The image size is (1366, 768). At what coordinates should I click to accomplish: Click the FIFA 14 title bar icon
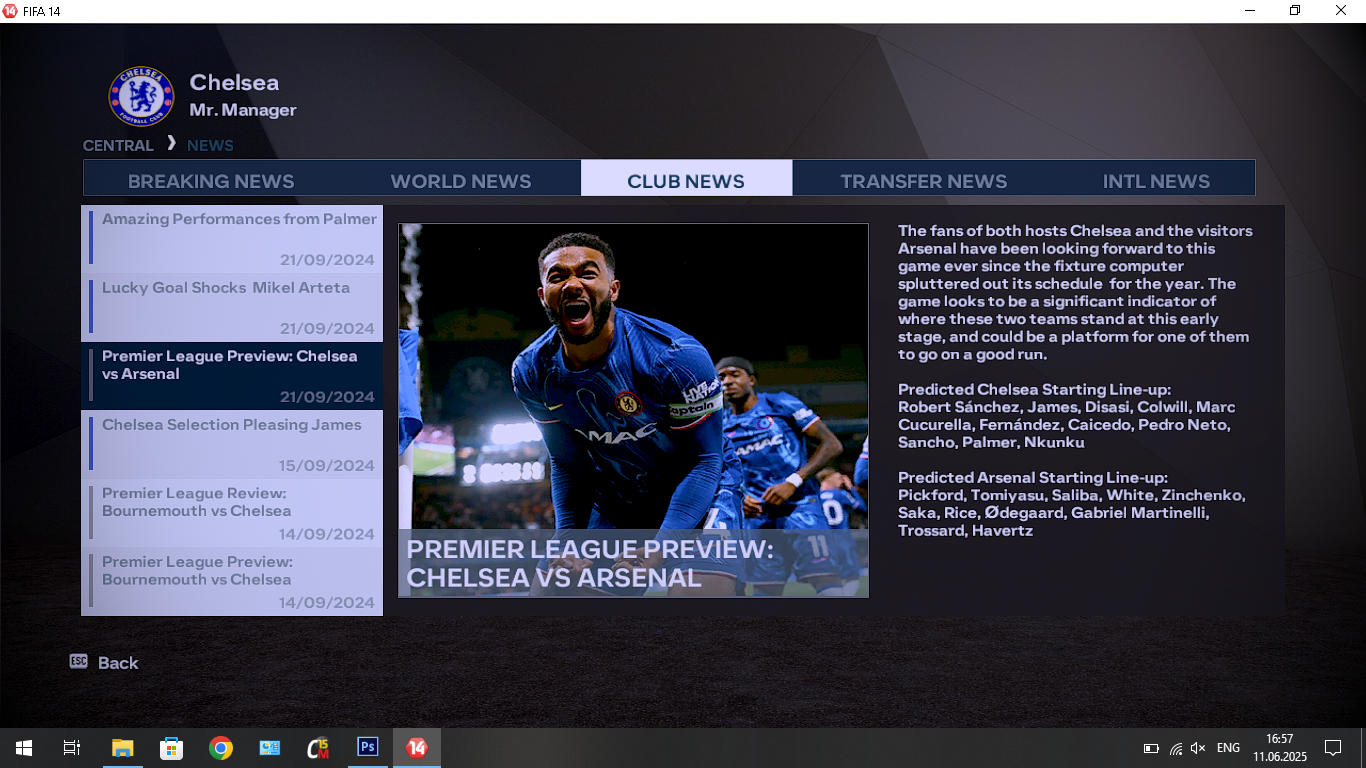point(10,11)
